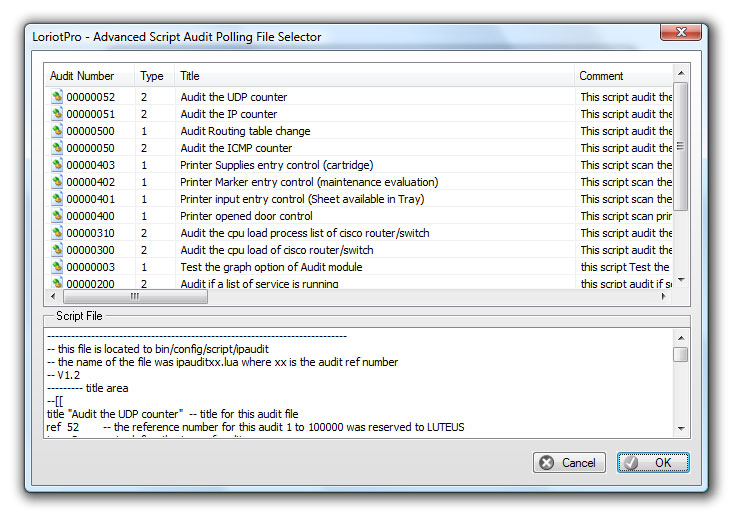Select 'Audit the cpu load of cisco router/switch'
The width and height of the screenshot is (730, 512).
(x=277, y=250)
